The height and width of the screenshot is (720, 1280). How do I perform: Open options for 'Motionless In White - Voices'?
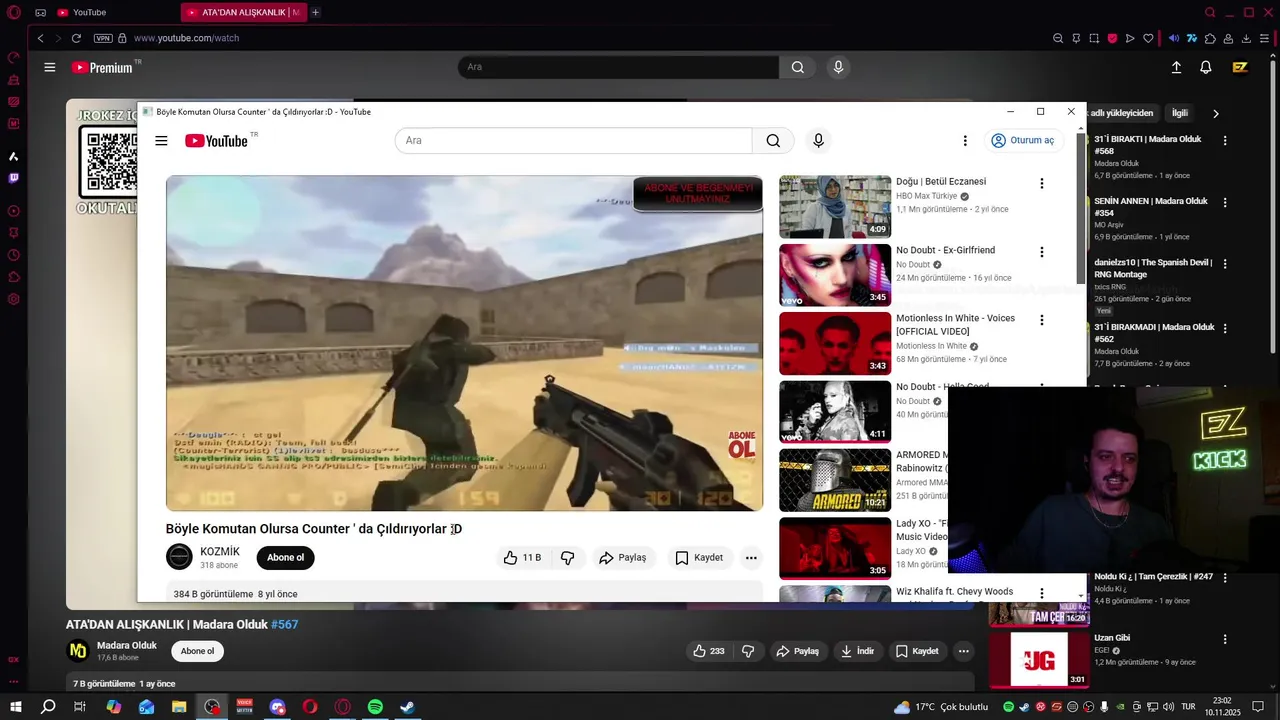(1041, 320)
